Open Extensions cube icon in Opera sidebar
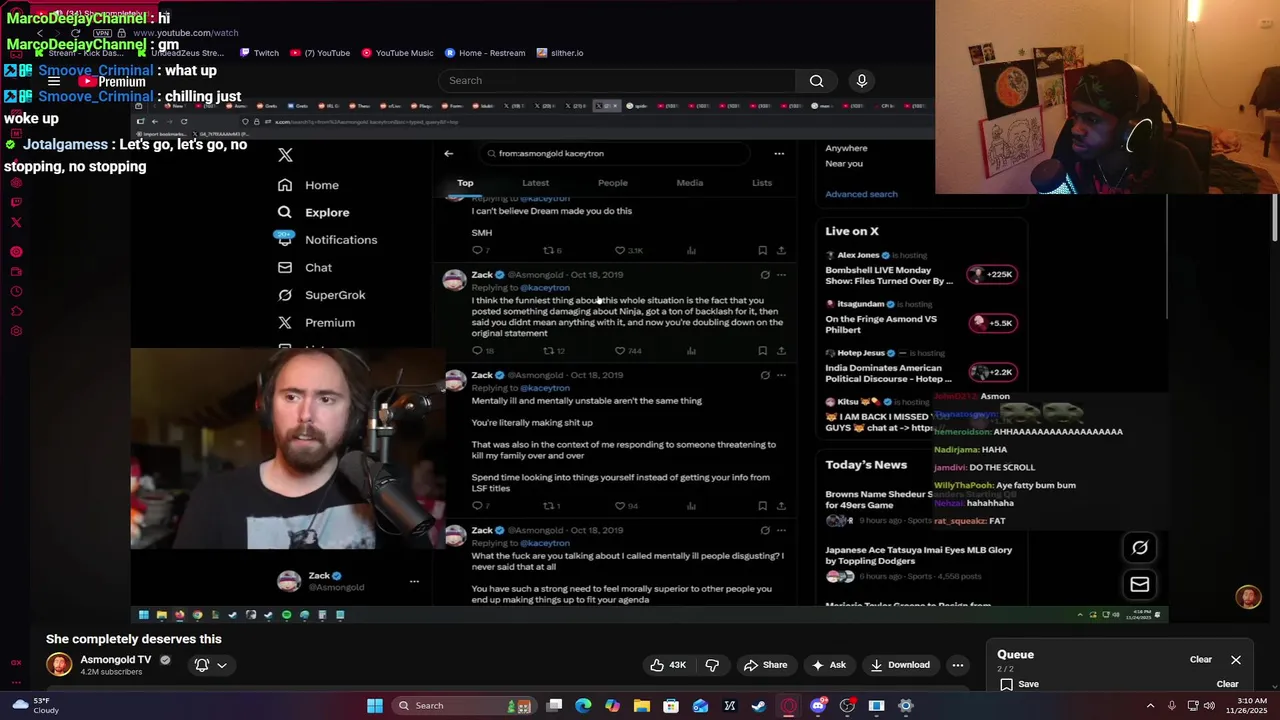1280x720 pixels. click(16, 311)
